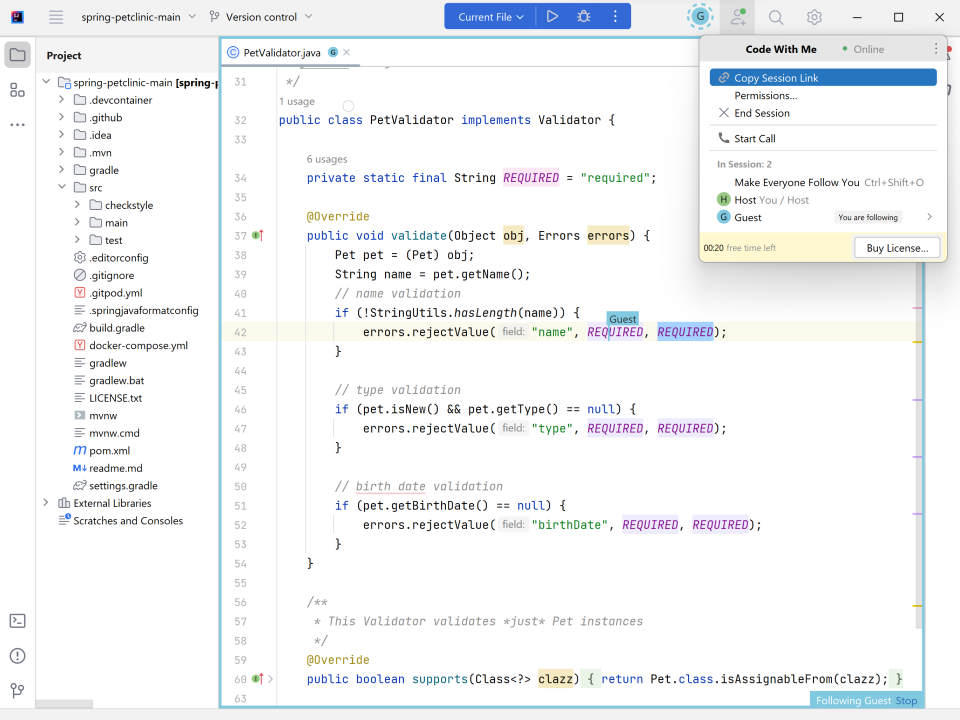
Task: Expand the Guest submenu arrow
Action: coord(929,217)
